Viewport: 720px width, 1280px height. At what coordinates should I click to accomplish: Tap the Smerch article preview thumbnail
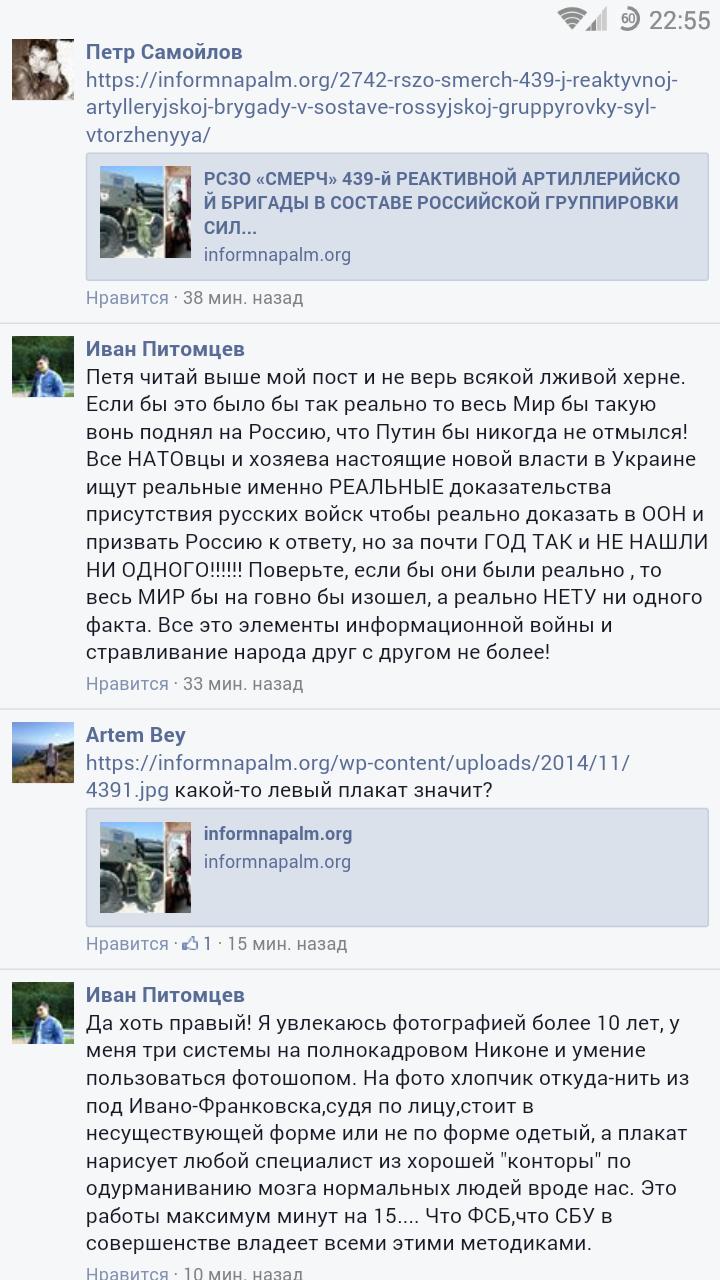pos(145,212)
